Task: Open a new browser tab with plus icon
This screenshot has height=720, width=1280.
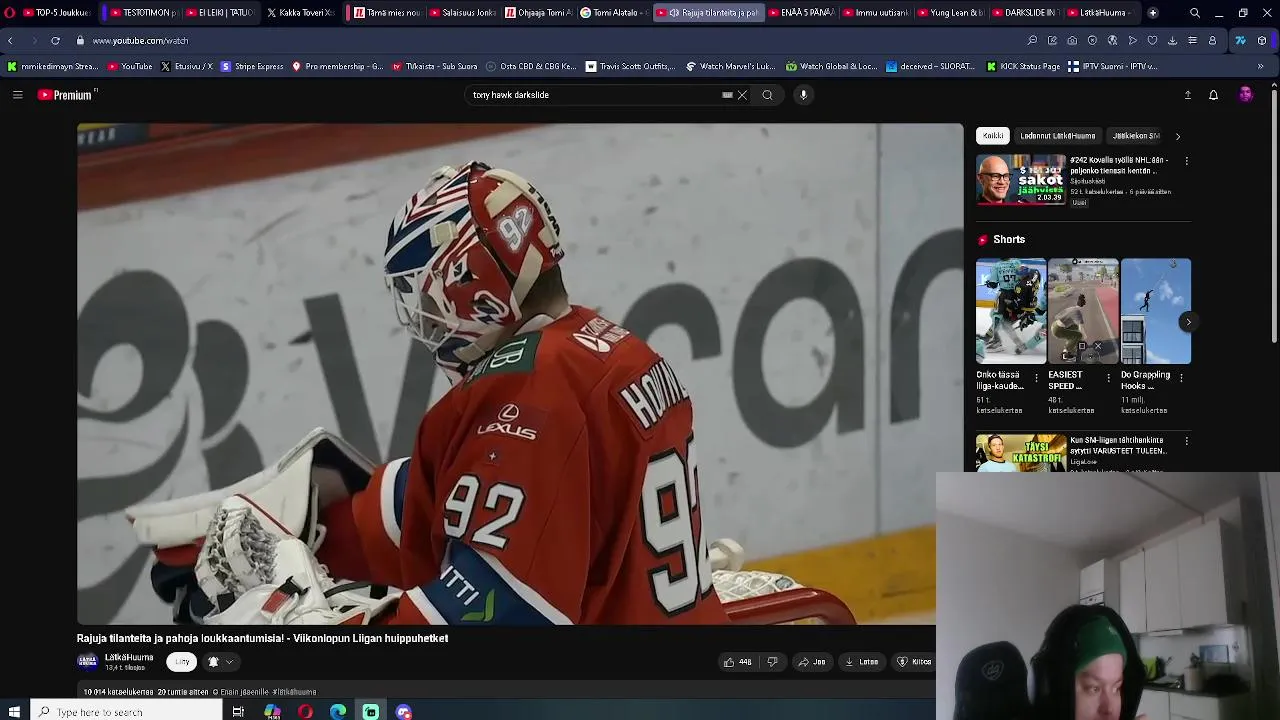Action: tap(1153, 13)
